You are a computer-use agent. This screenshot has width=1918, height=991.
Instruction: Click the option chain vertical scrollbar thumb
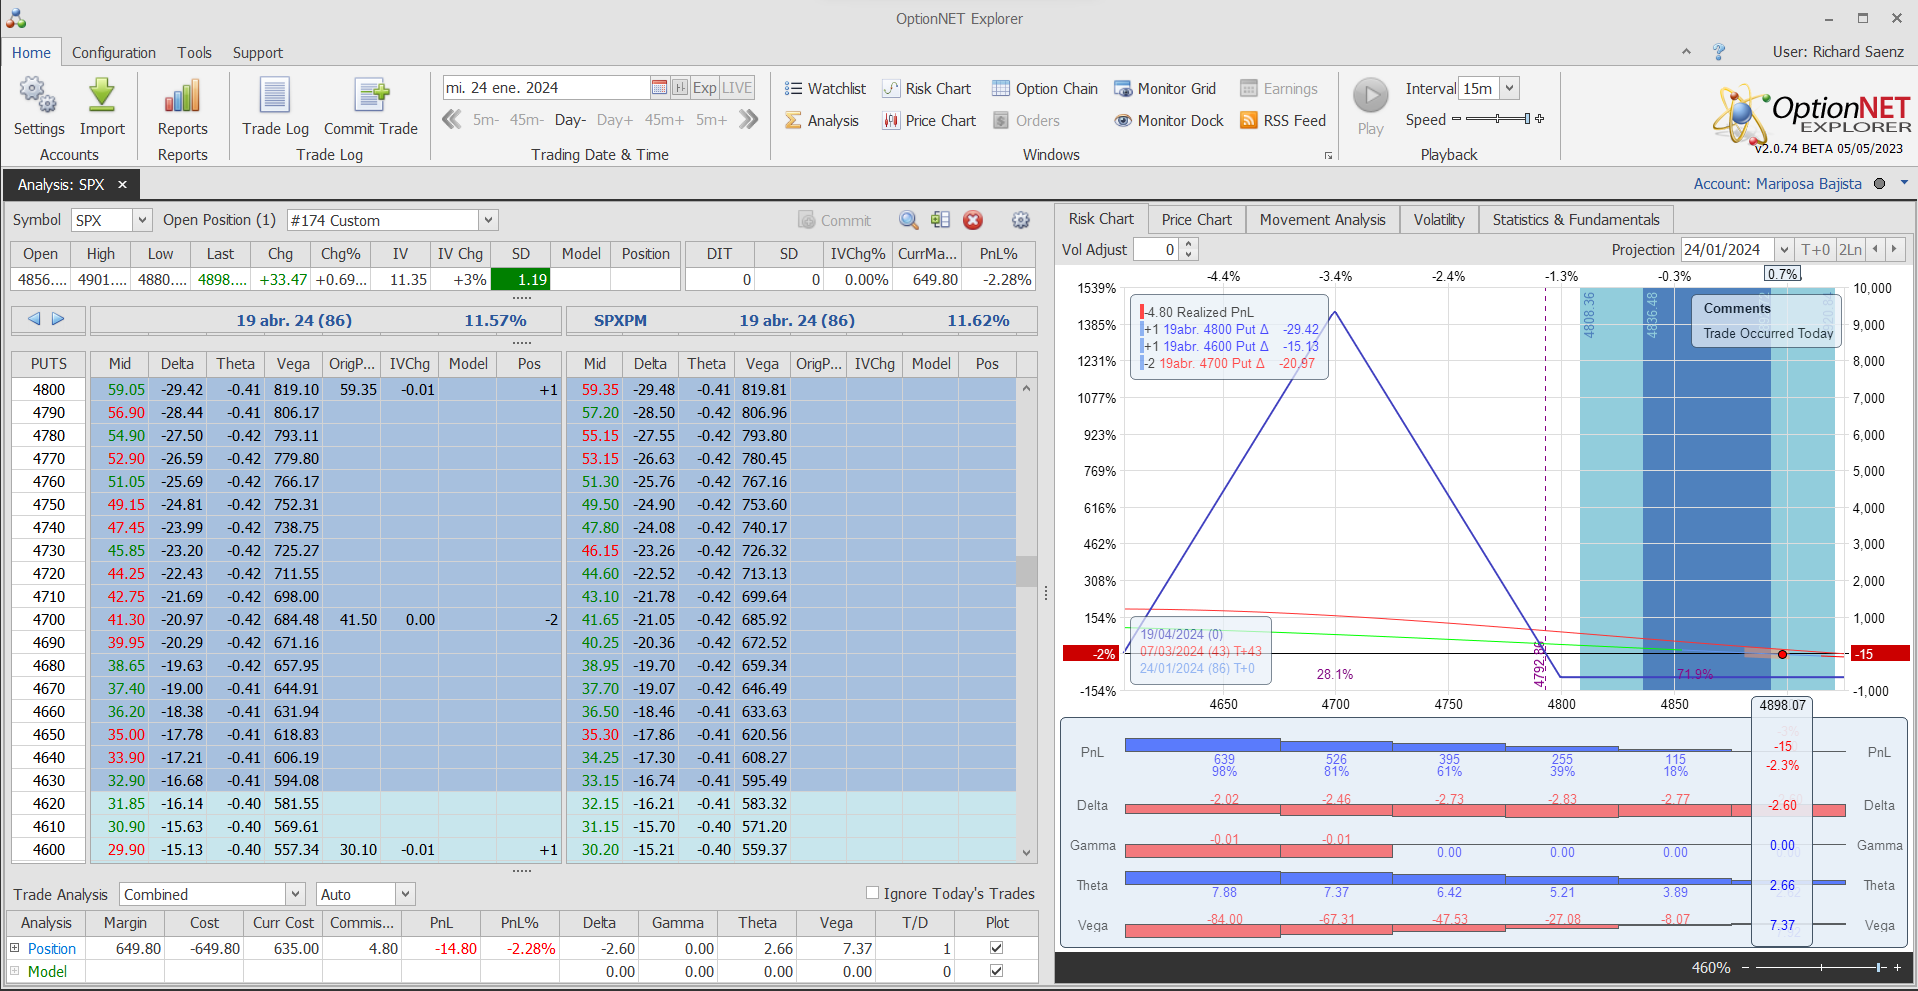(x=1026, y=571)
